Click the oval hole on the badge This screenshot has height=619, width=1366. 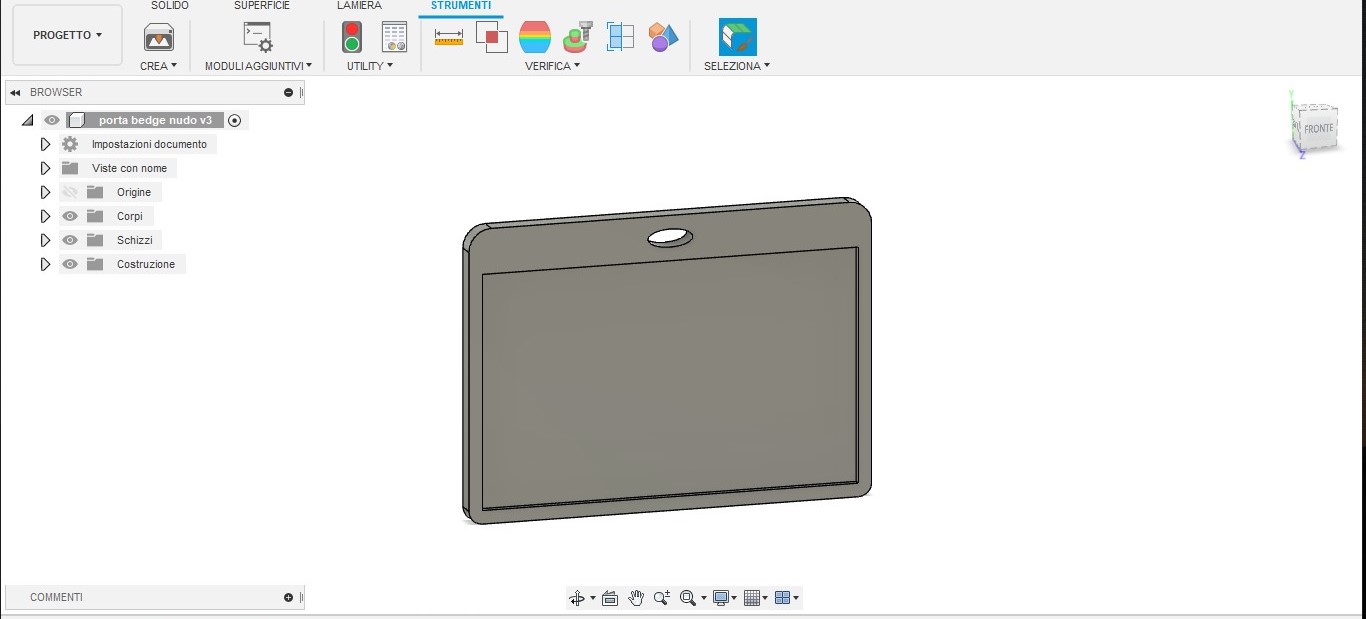click(x=670, y=237)
